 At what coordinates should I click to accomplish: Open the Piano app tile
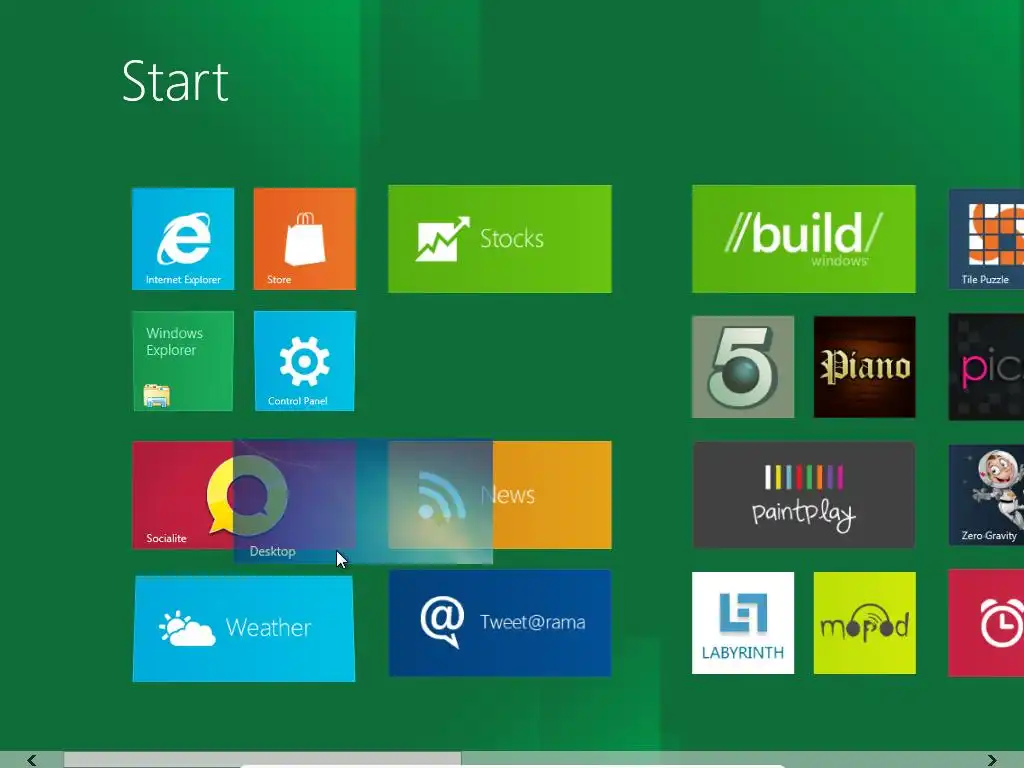[865, 367]
